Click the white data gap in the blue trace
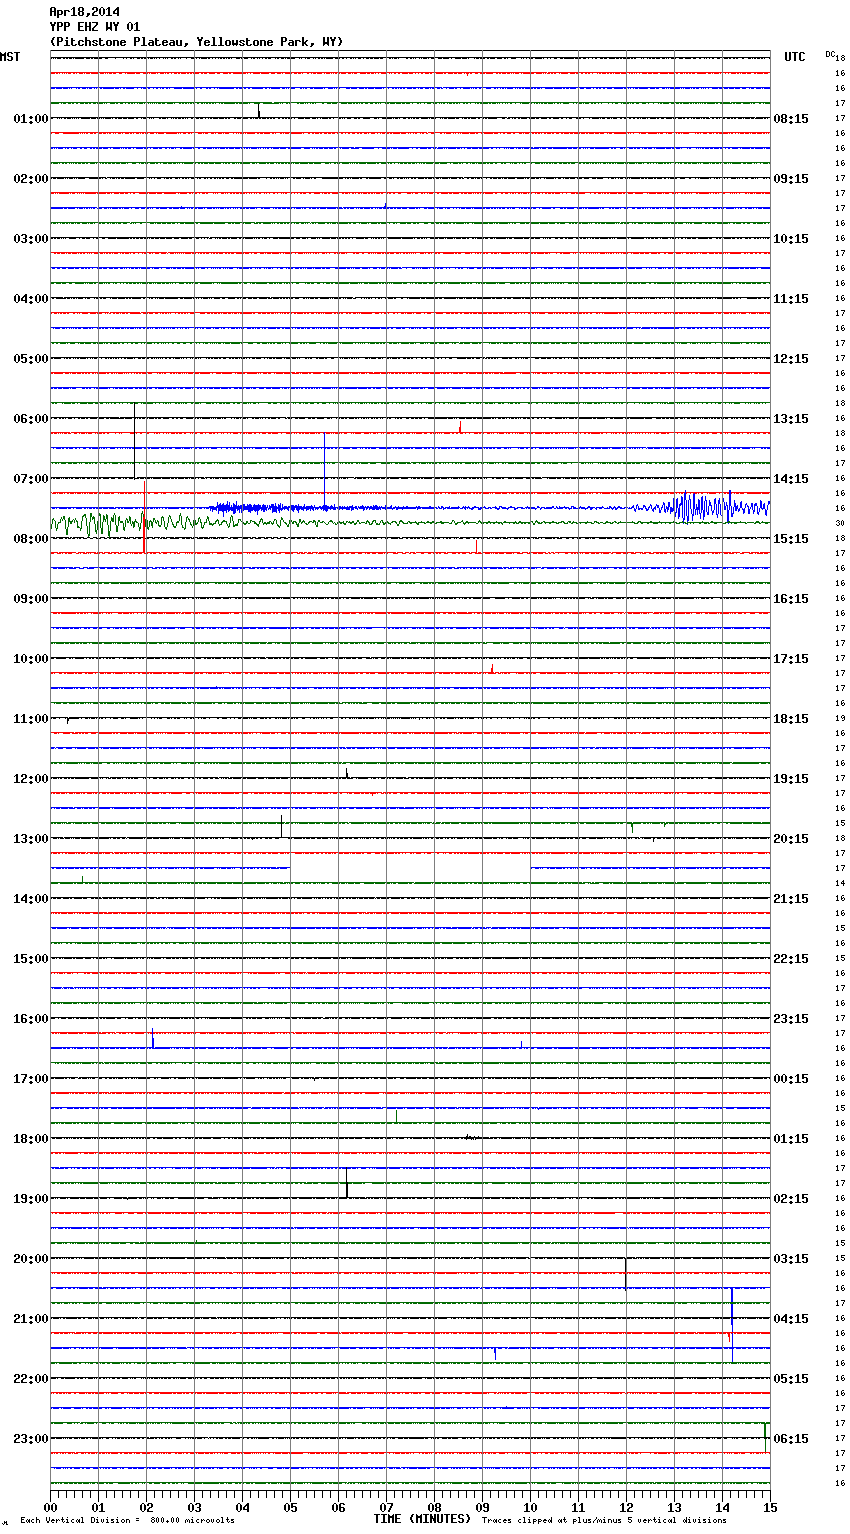 410,868
